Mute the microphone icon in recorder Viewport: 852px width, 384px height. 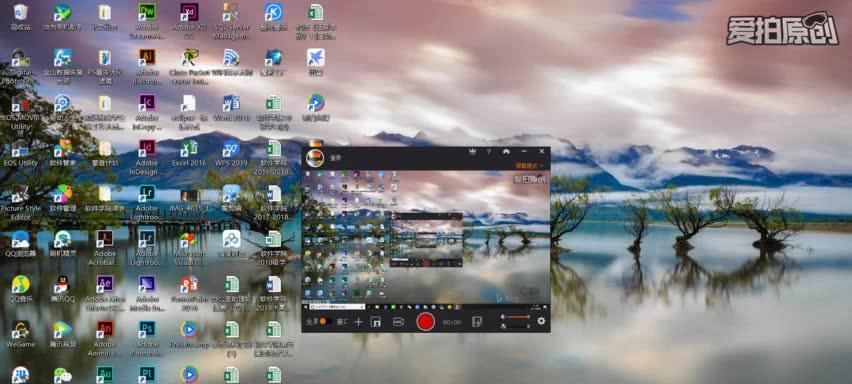(503, 326)
